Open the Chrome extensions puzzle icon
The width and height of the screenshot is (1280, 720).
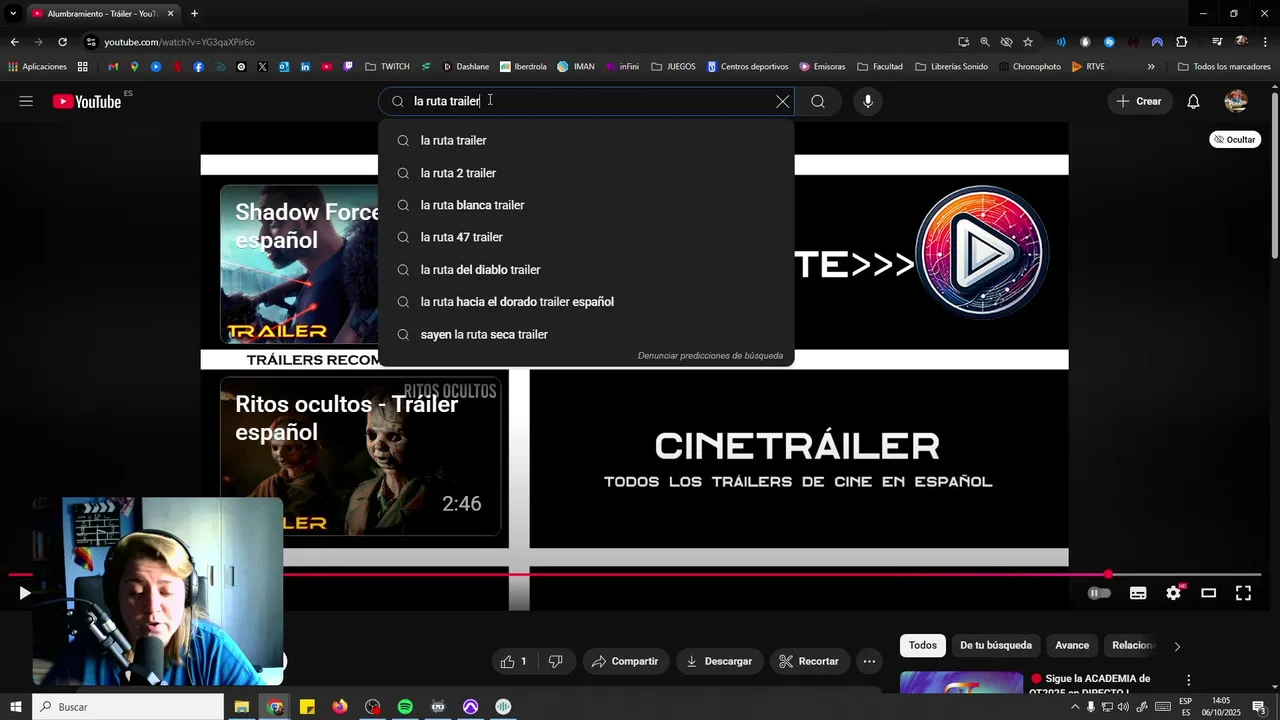coord(1182,42)
